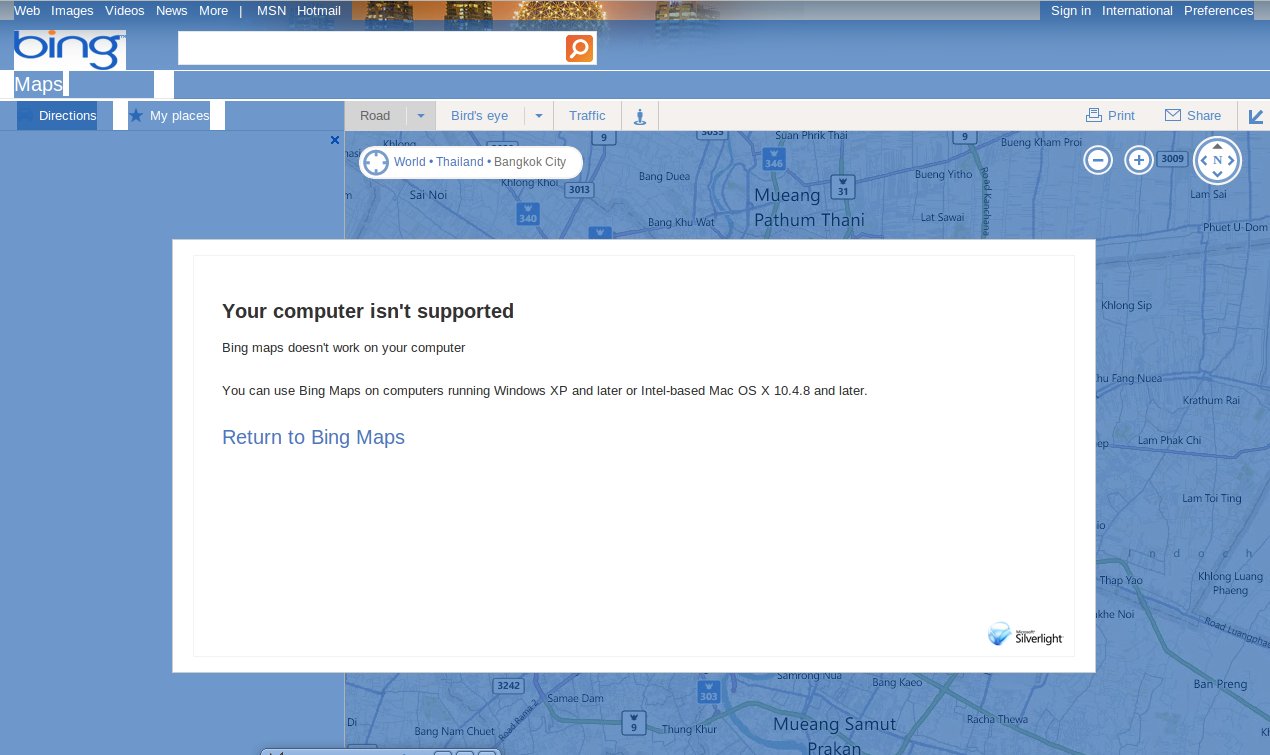This screenshot has height=755, width=1270.
Task: Collapse the map toolbar with the arrow icon
Action: click(1256, 117)
